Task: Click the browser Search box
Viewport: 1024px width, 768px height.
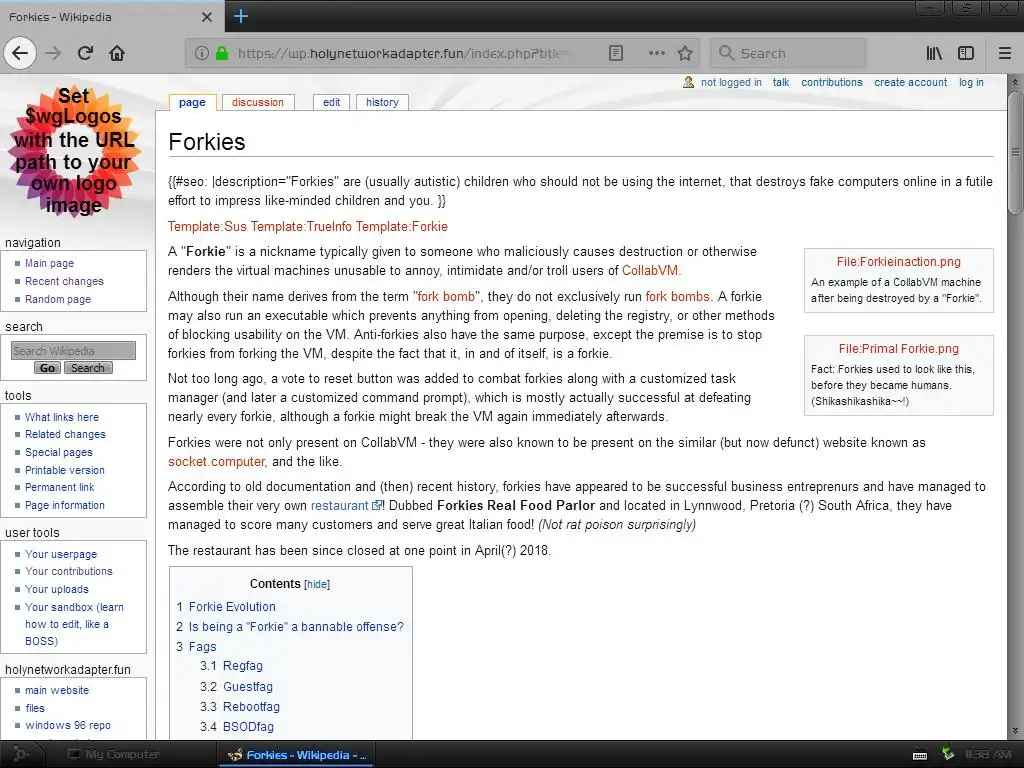Action: coord(788,53)
